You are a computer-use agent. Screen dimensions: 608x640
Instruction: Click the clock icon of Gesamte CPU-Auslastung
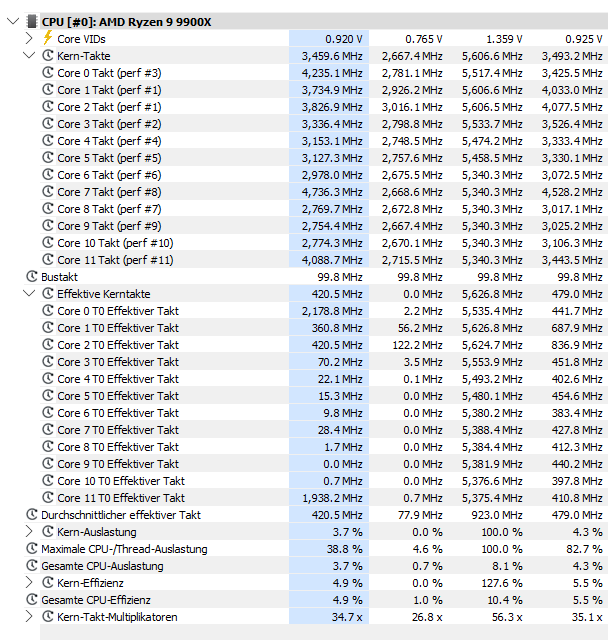pyautogui.click(x=32, y=566)
